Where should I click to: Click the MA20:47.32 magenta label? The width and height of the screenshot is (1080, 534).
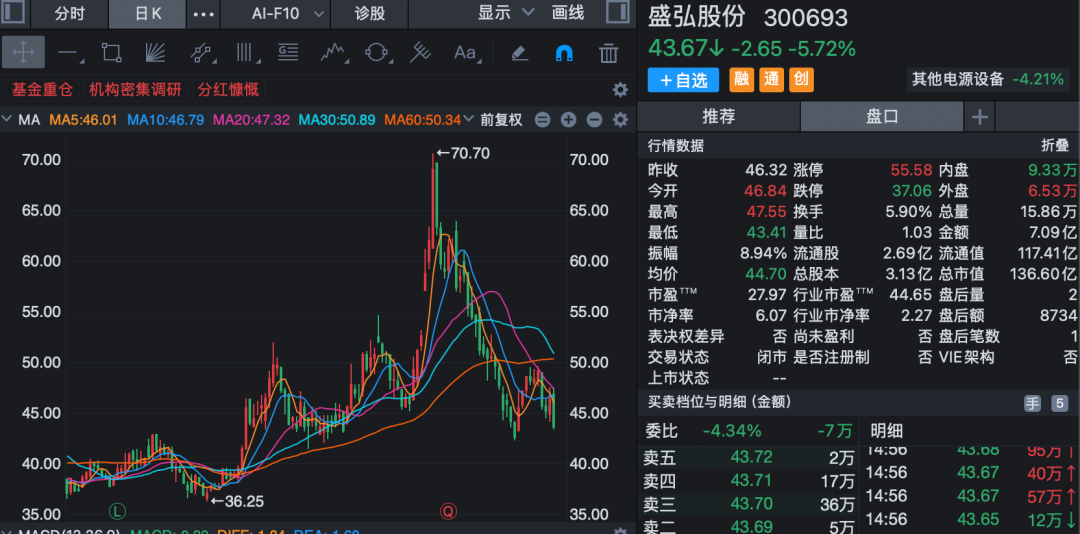251,120
